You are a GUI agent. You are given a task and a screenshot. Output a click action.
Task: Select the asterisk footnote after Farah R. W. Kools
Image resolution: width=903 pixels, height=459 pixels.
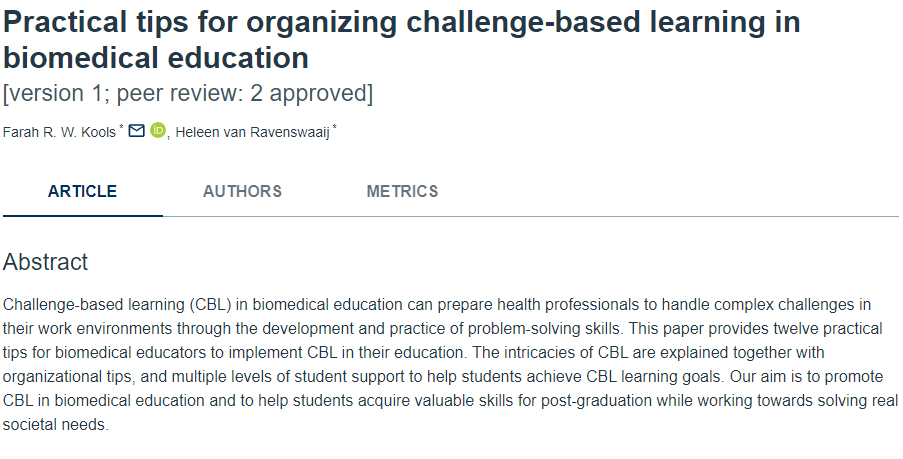pos(121,126)
